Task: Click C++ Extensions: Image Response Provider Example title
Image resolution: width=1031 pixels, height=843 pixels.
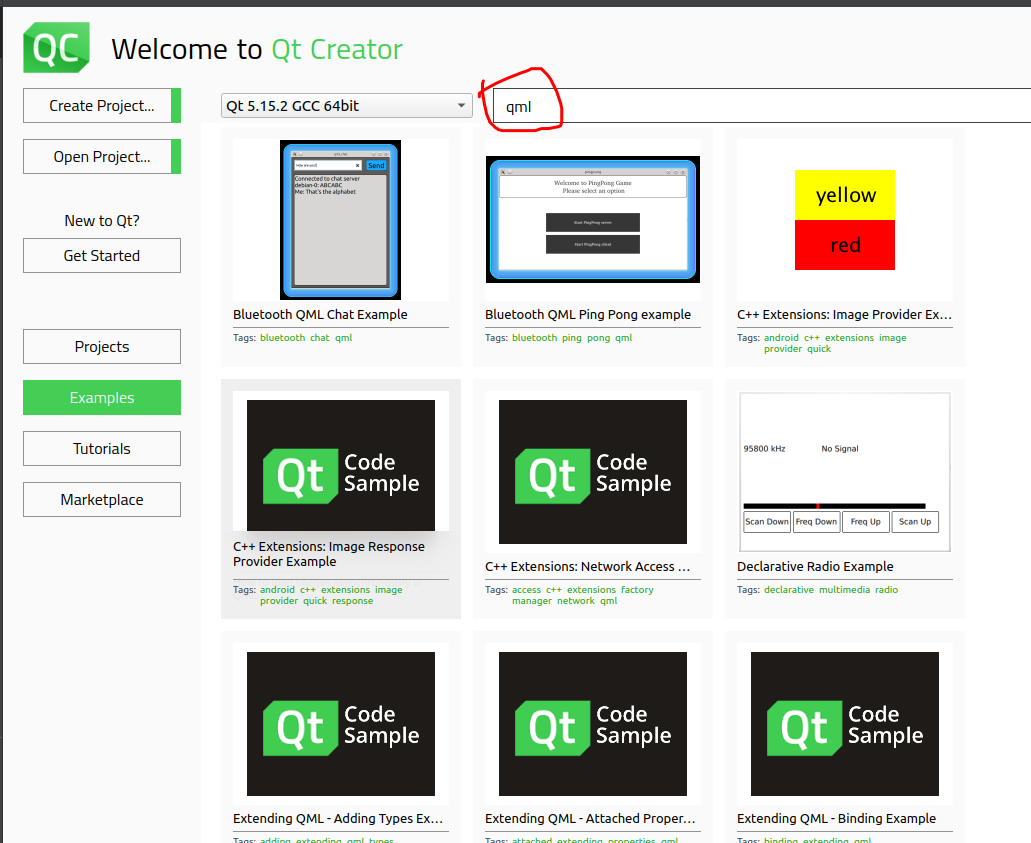Action: pos(329,554)
